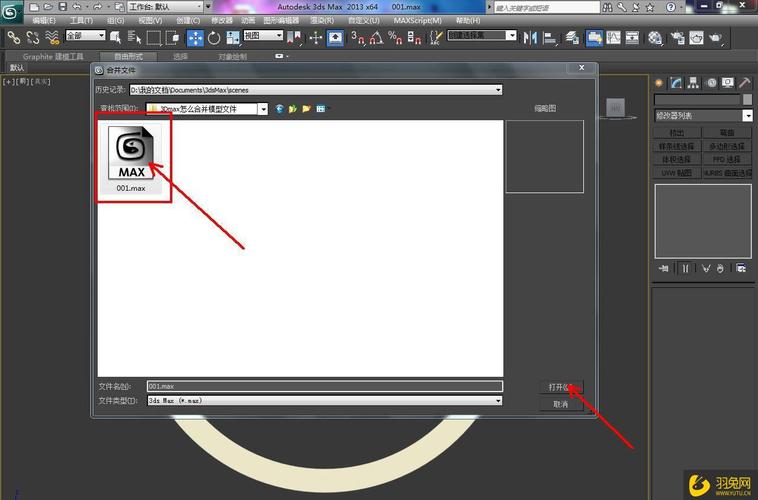This screenshot has width=758, height=500.
Task: Click the Utilities hammer icon
Action: tap(743, 82)
